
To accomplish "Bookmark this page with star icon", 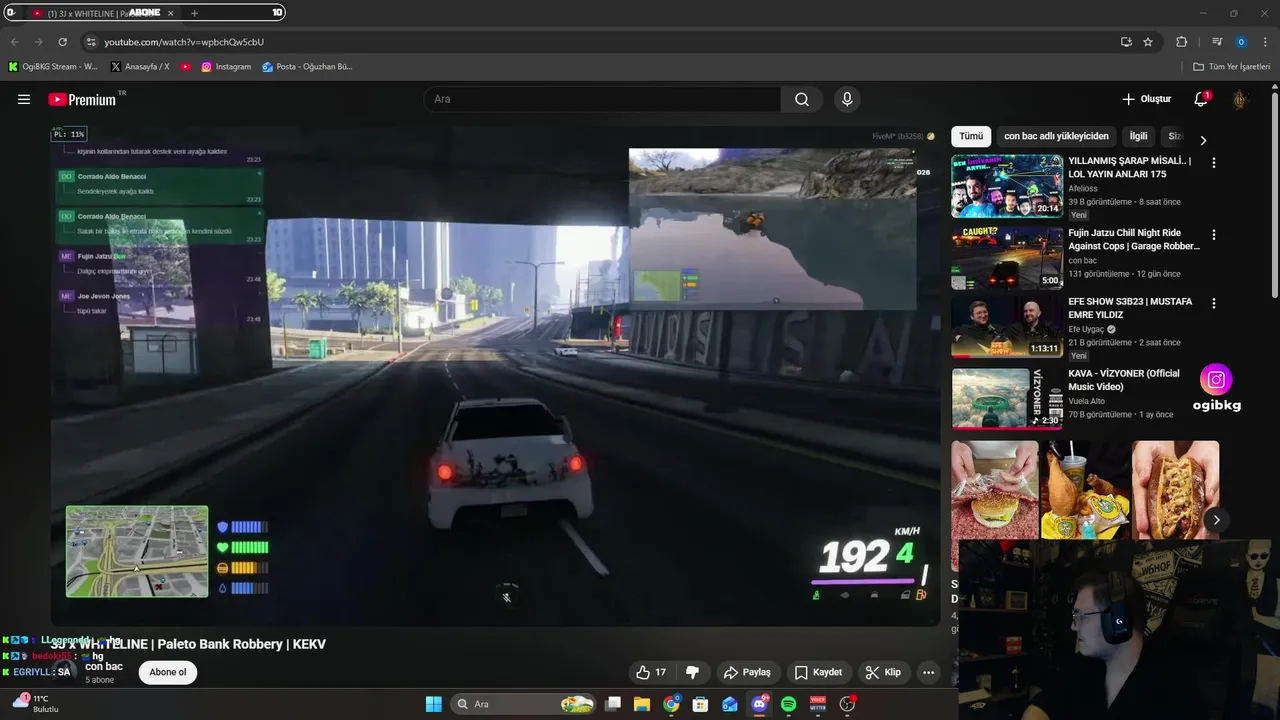I will [x=1148, y=42].
